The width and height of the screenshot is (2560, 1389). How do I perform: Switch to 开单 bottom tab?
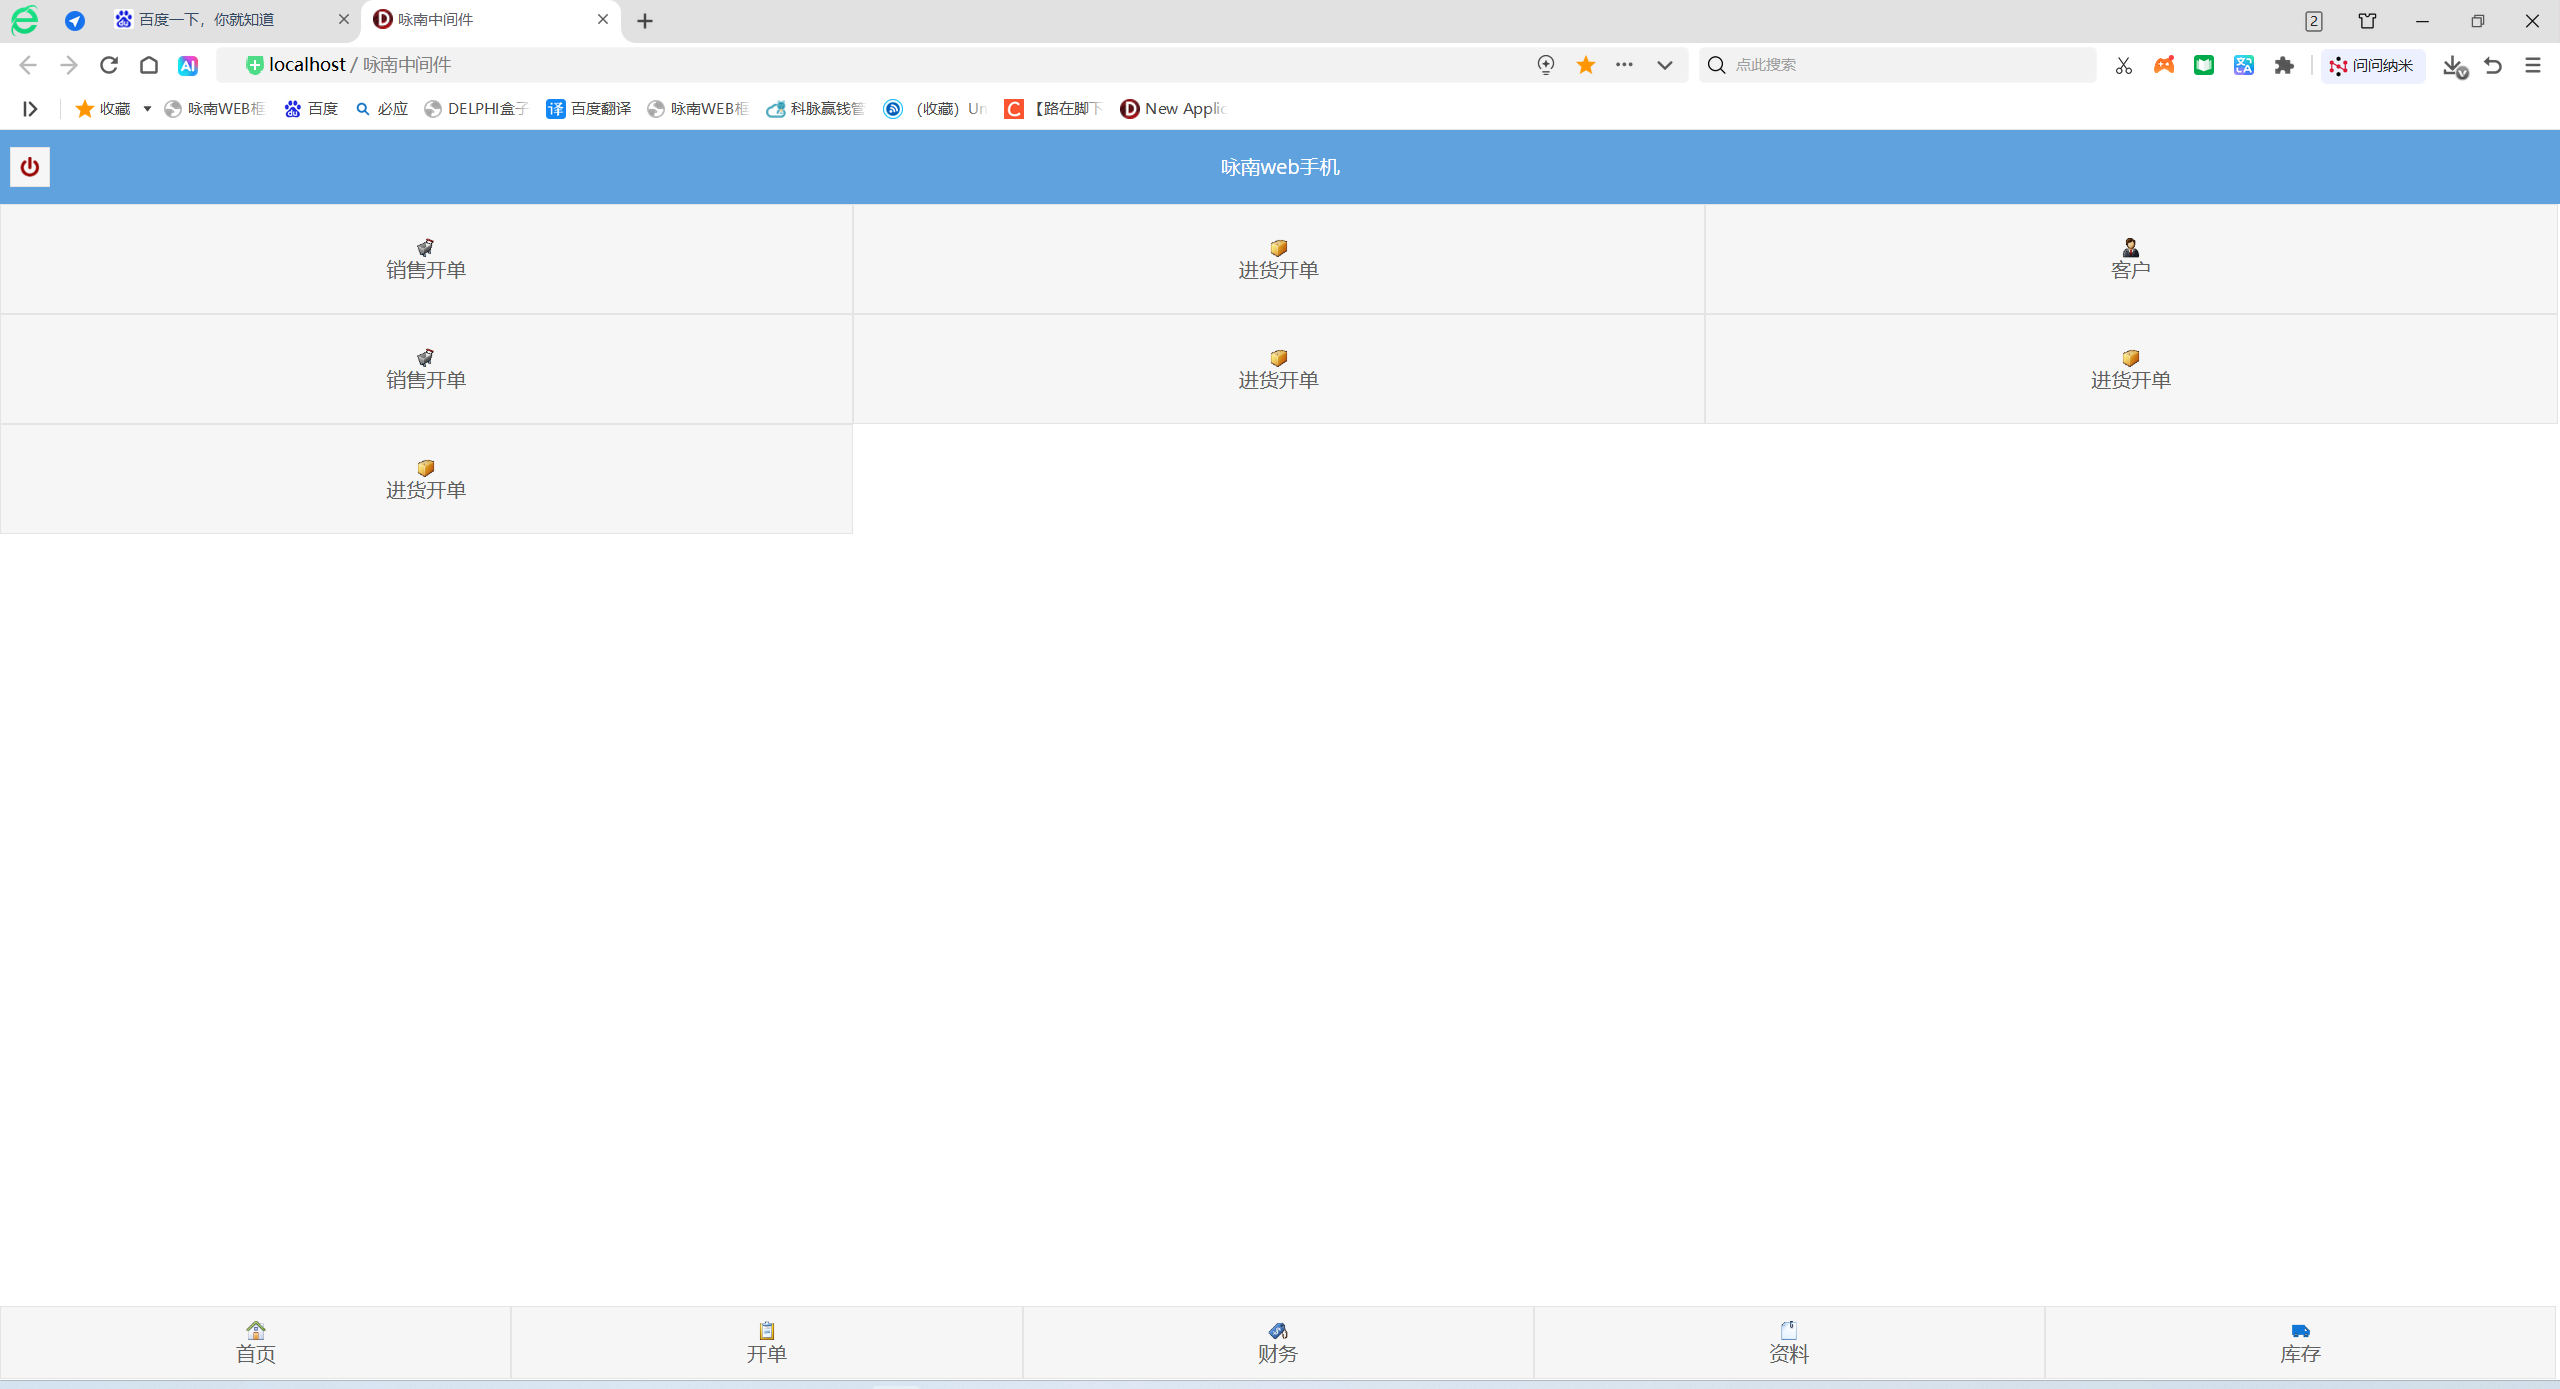point(766,1342)
